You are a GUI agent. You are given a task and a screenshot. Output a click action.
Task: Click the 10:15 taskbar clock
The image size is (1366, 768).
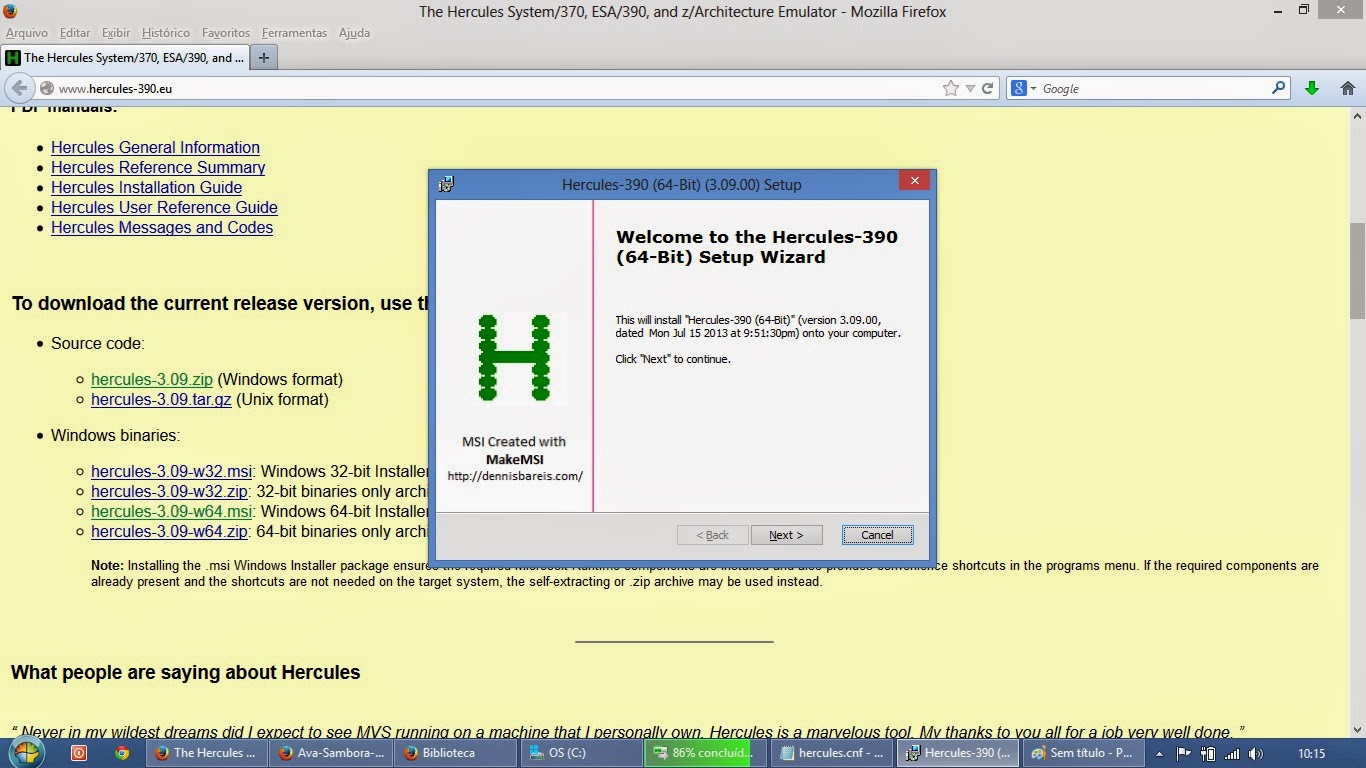point(1311,754)
